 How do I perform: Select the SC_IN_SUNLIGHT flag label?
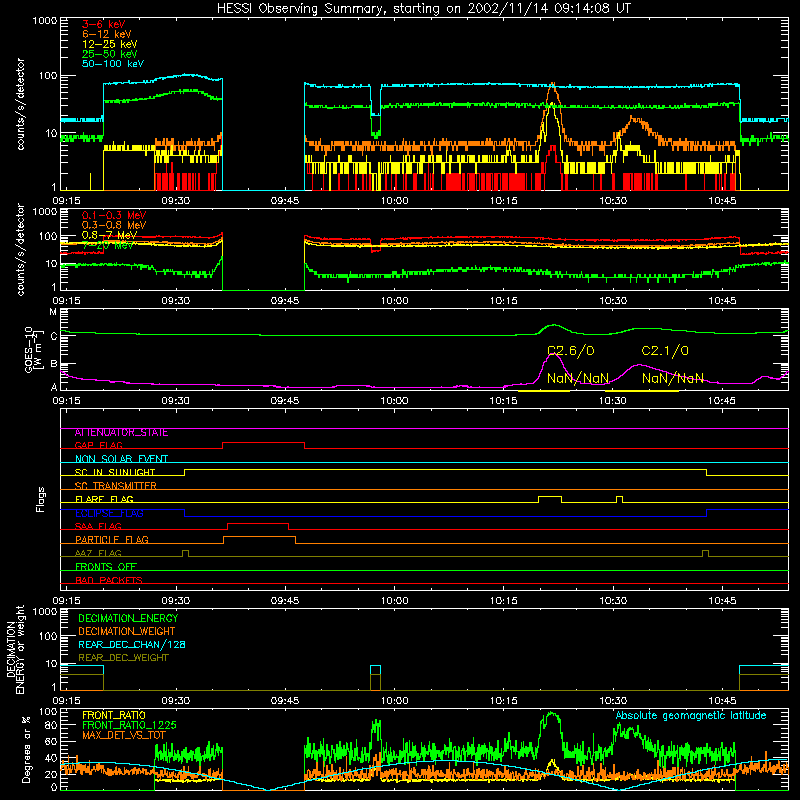[115, 472]
